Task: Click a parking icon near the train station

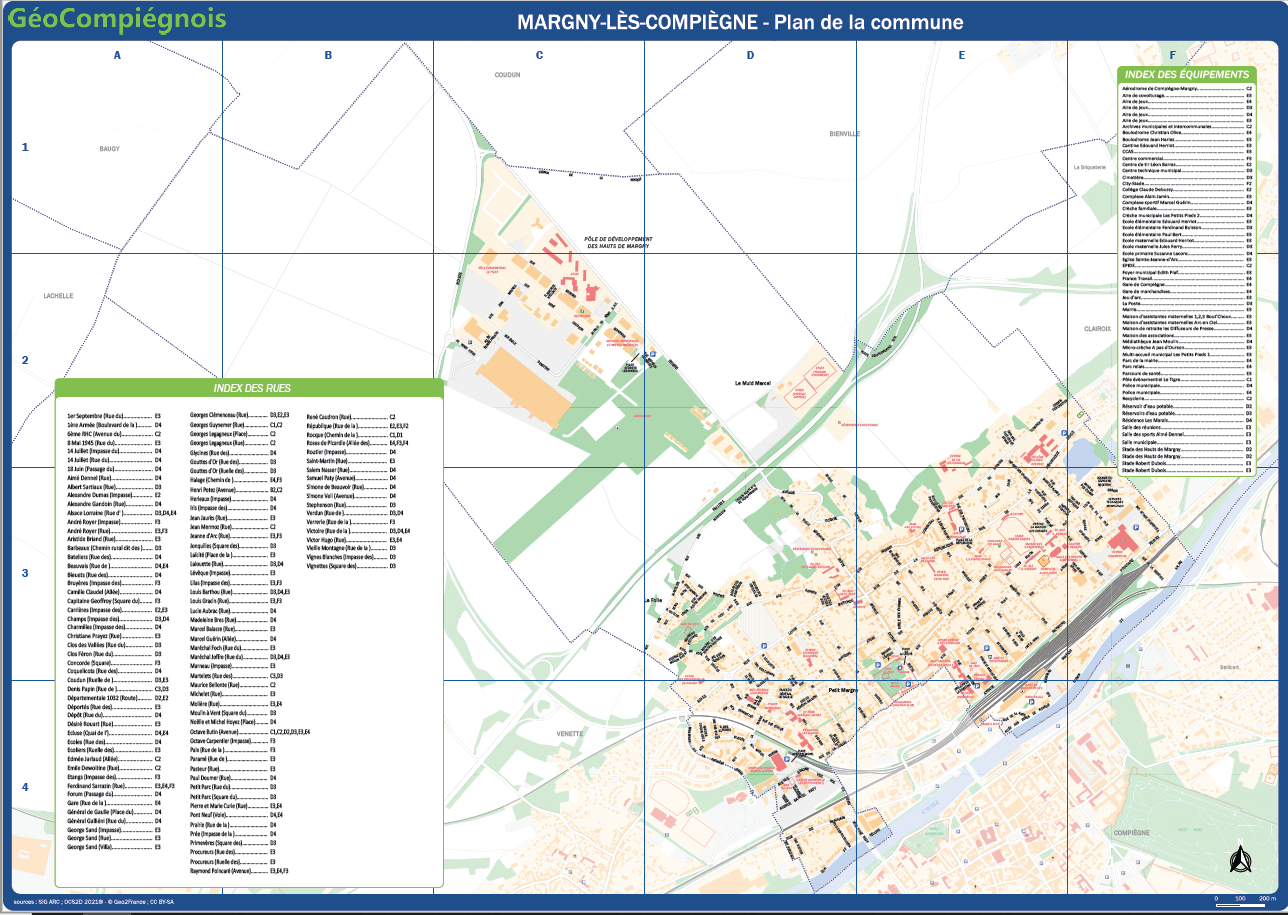Action: coord(977,685)
